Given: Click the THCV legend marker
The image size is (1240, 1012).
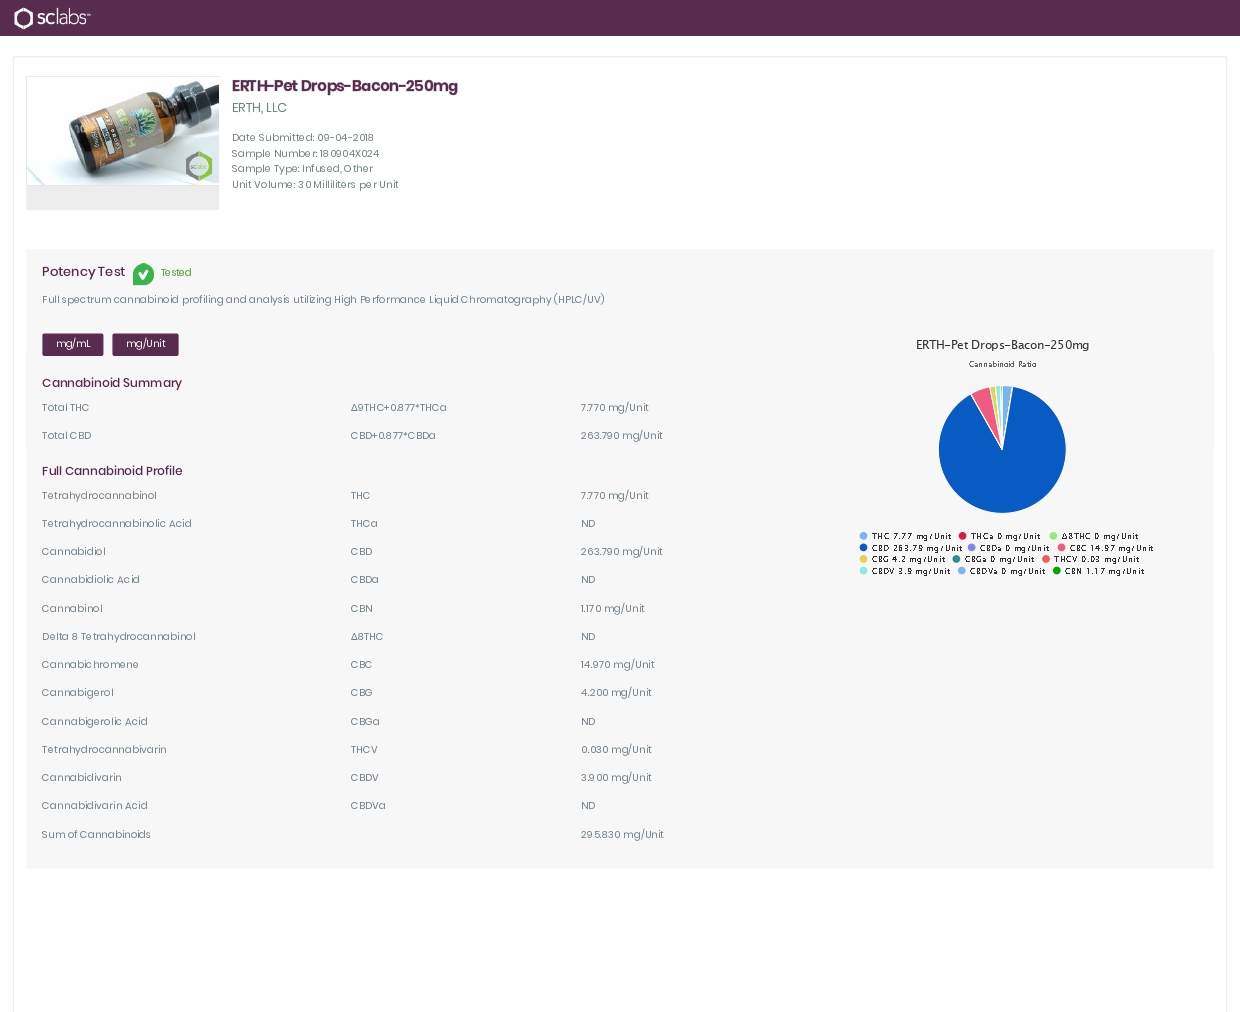Looking at the screenshot, I should pyautogui.click(x=1046, y=560).
